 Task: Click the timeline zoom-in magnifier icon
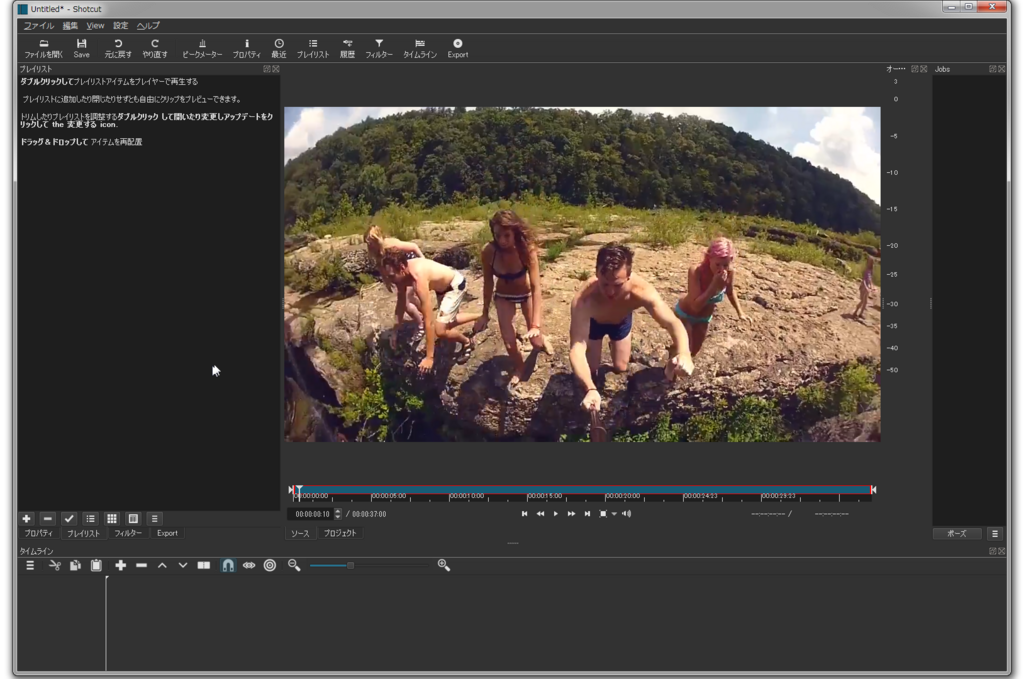click(x=444, y=565)
